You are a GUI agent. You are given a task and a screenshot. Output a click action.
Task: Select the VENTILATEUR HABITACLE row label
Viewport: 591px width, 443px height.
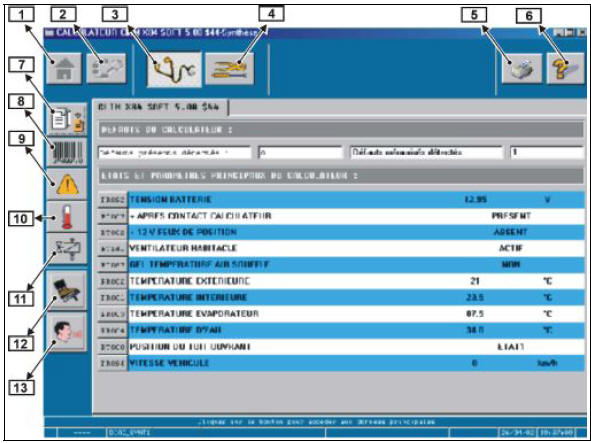click(183, 248)
